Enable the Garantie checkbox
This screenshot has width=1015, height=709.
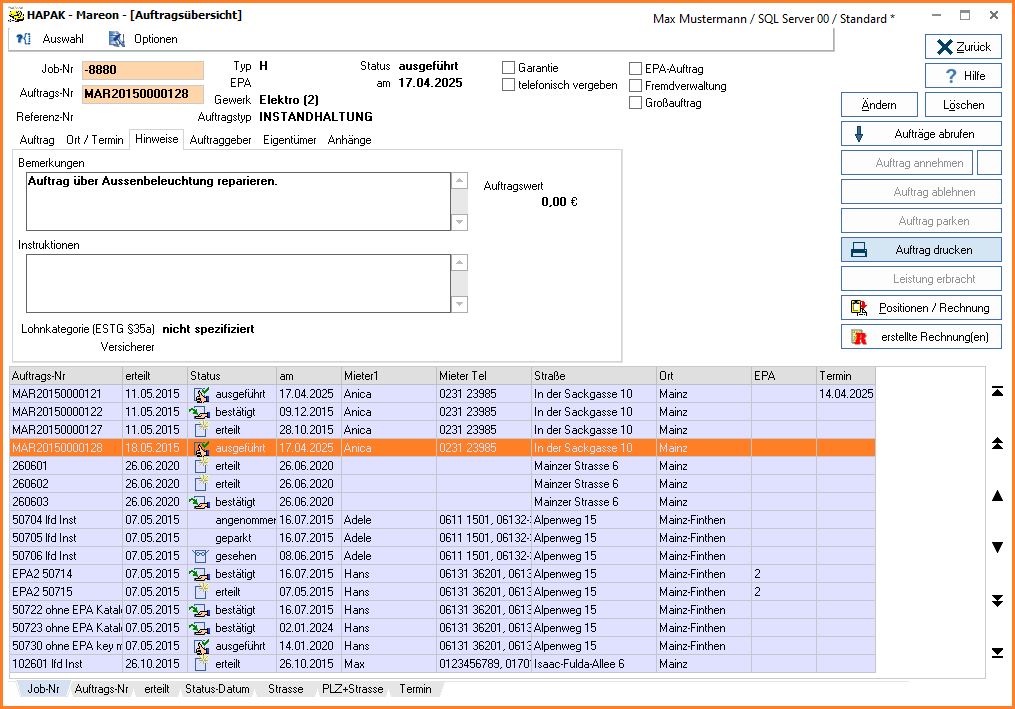point(509,68)
